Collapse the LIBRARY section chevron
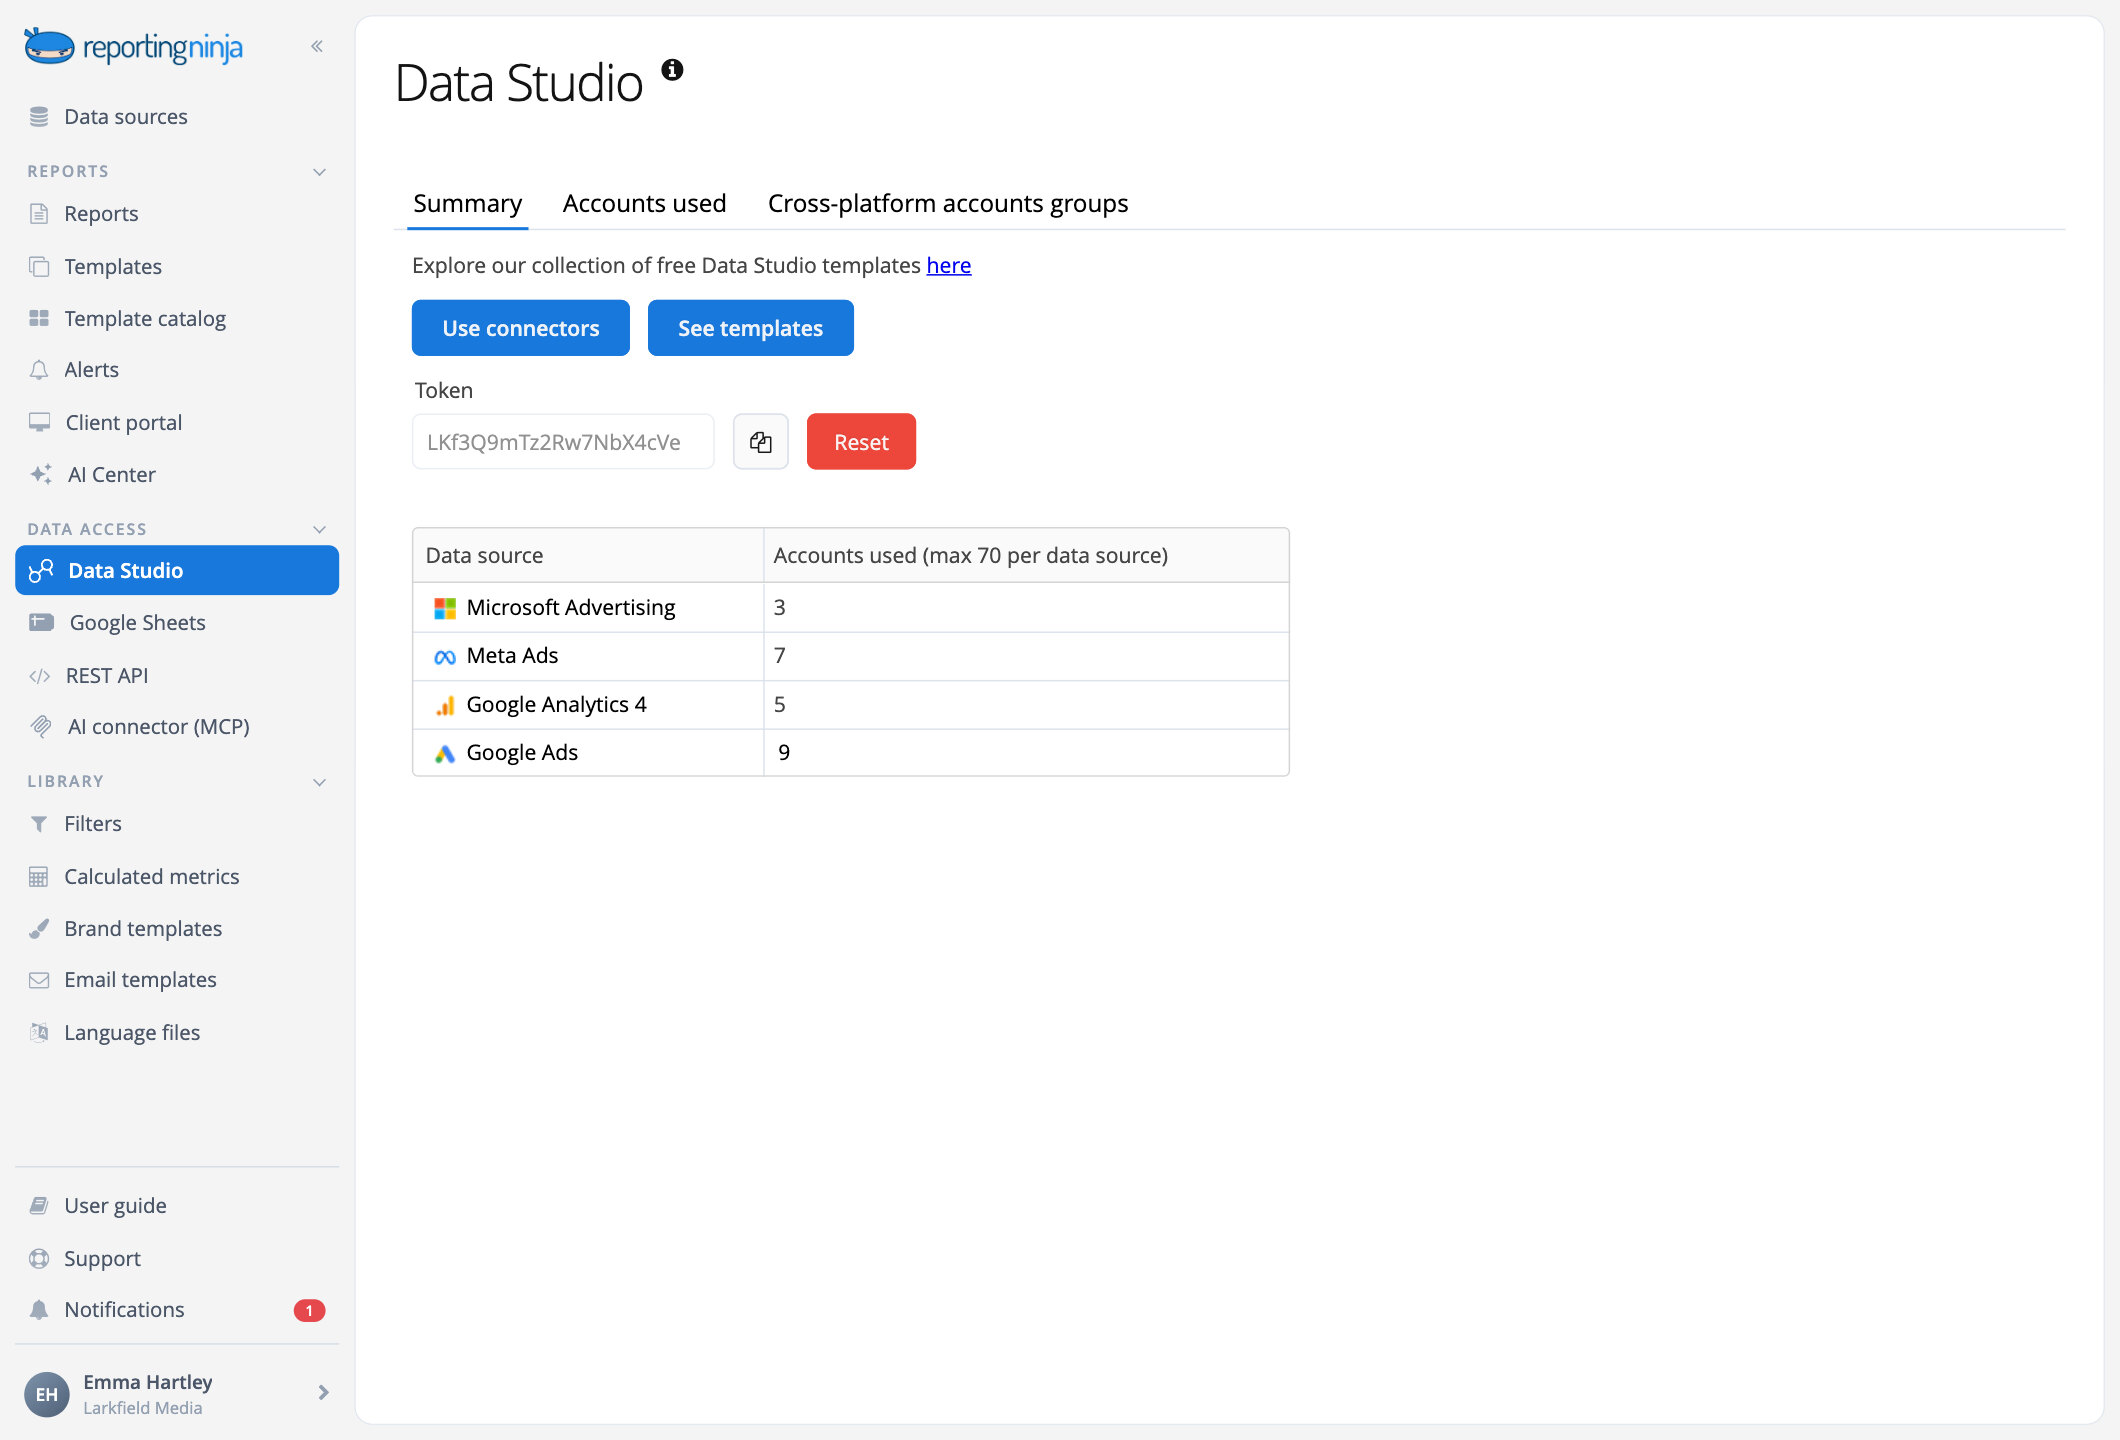 [x=320, y=782]
